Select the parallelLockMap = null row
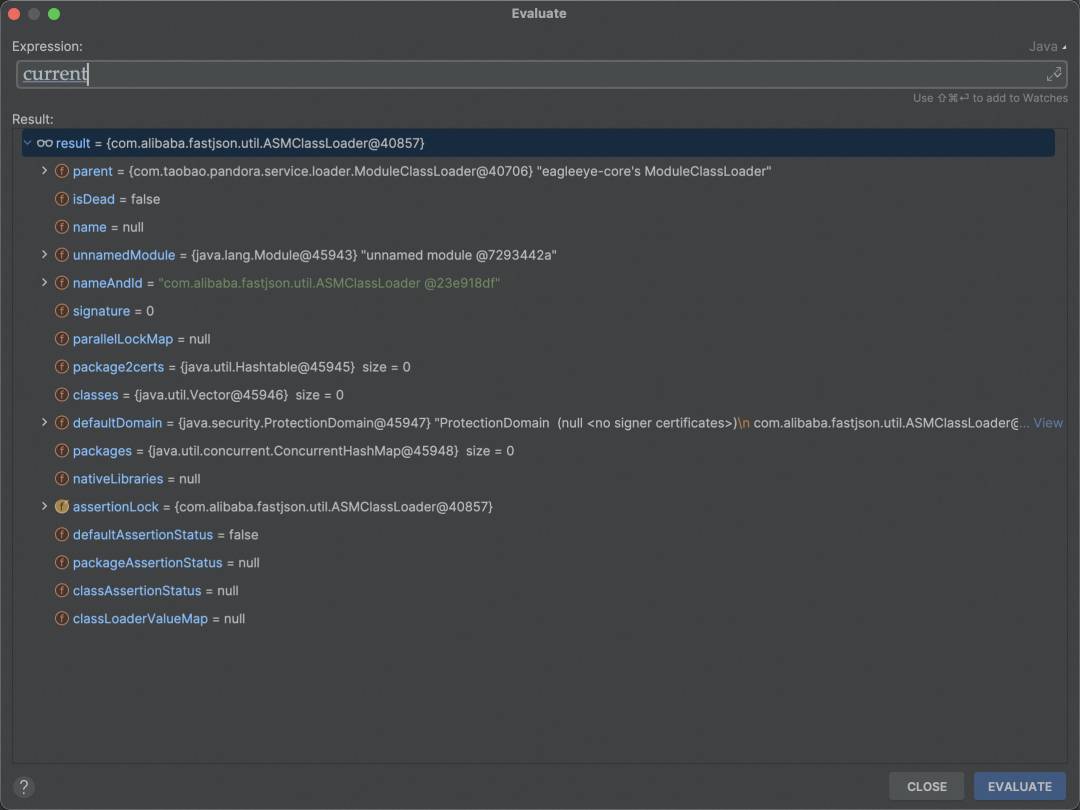 538,339
